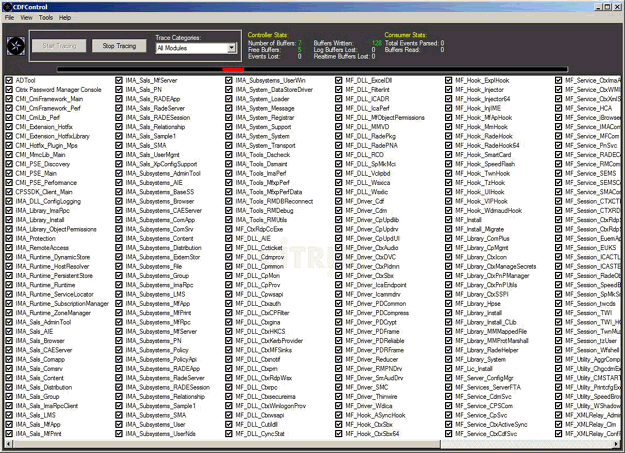Open the View menu
The image size is (625, 453).
pos(26,18)
